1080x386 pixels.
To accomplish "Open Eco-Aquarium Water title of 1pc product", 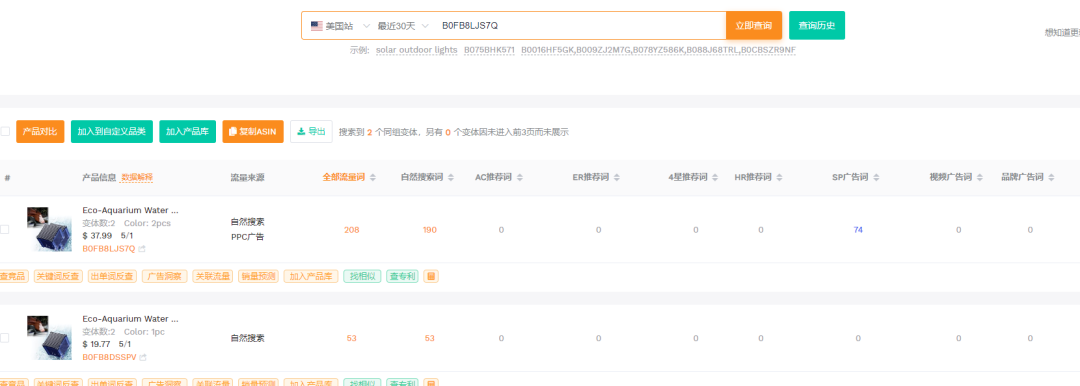I will 130,319.
